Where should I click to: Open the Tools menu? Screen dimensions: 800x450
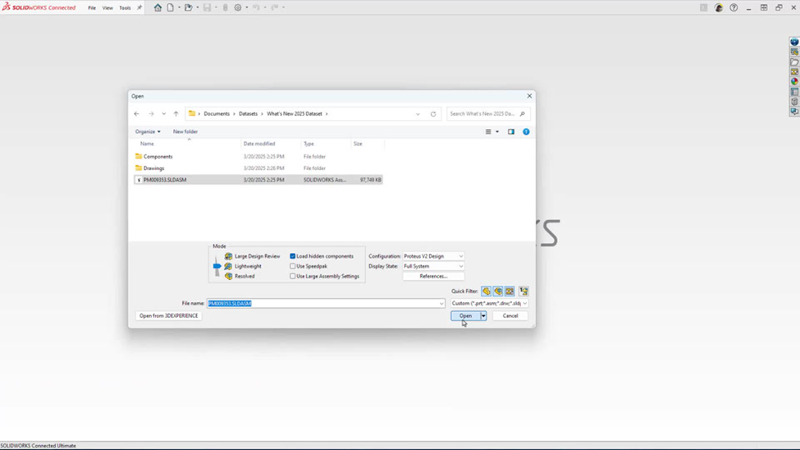click(x=125, y=8)
